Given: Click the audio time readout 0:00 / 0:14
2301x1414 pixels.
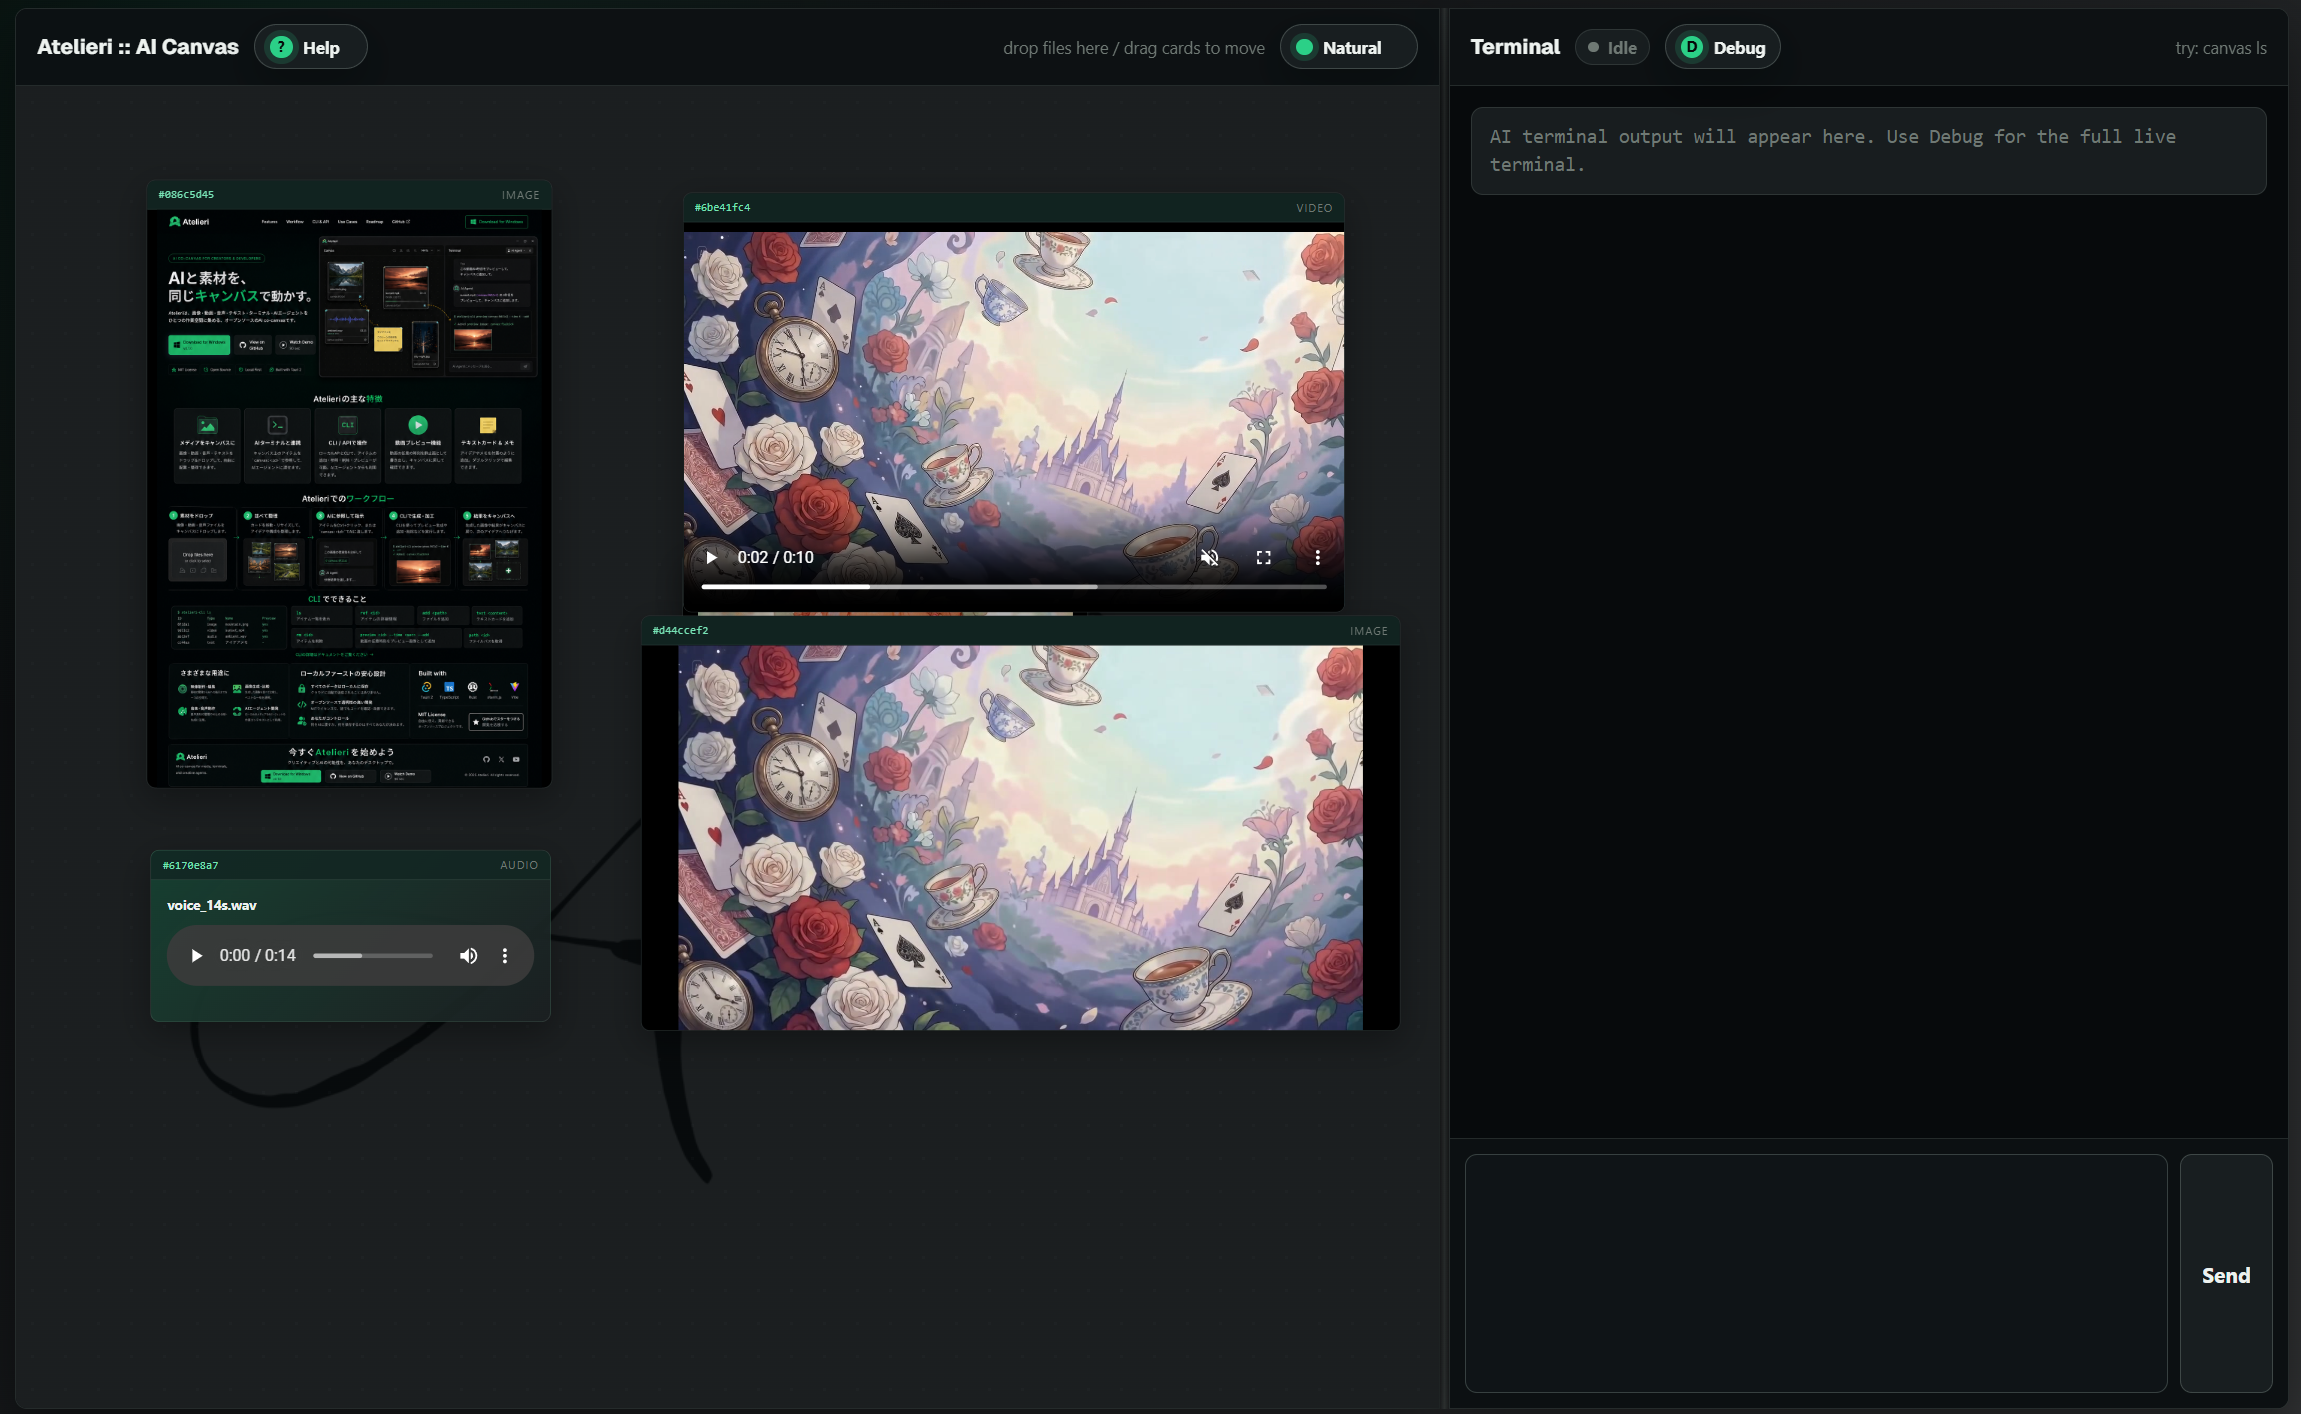Looking at the screenshot, I should (257, 956).
